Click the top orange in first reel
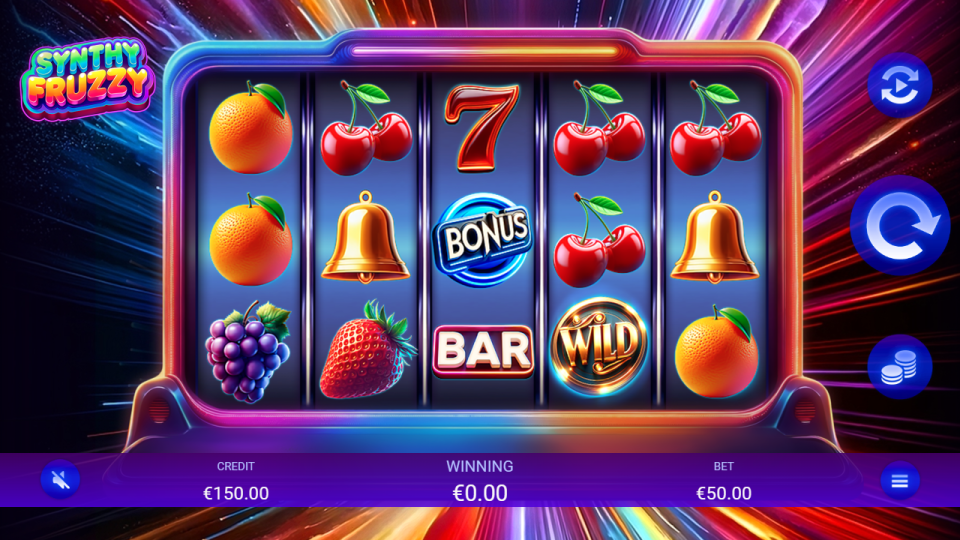This screenshot has width=960, height=540. point(250,127)
